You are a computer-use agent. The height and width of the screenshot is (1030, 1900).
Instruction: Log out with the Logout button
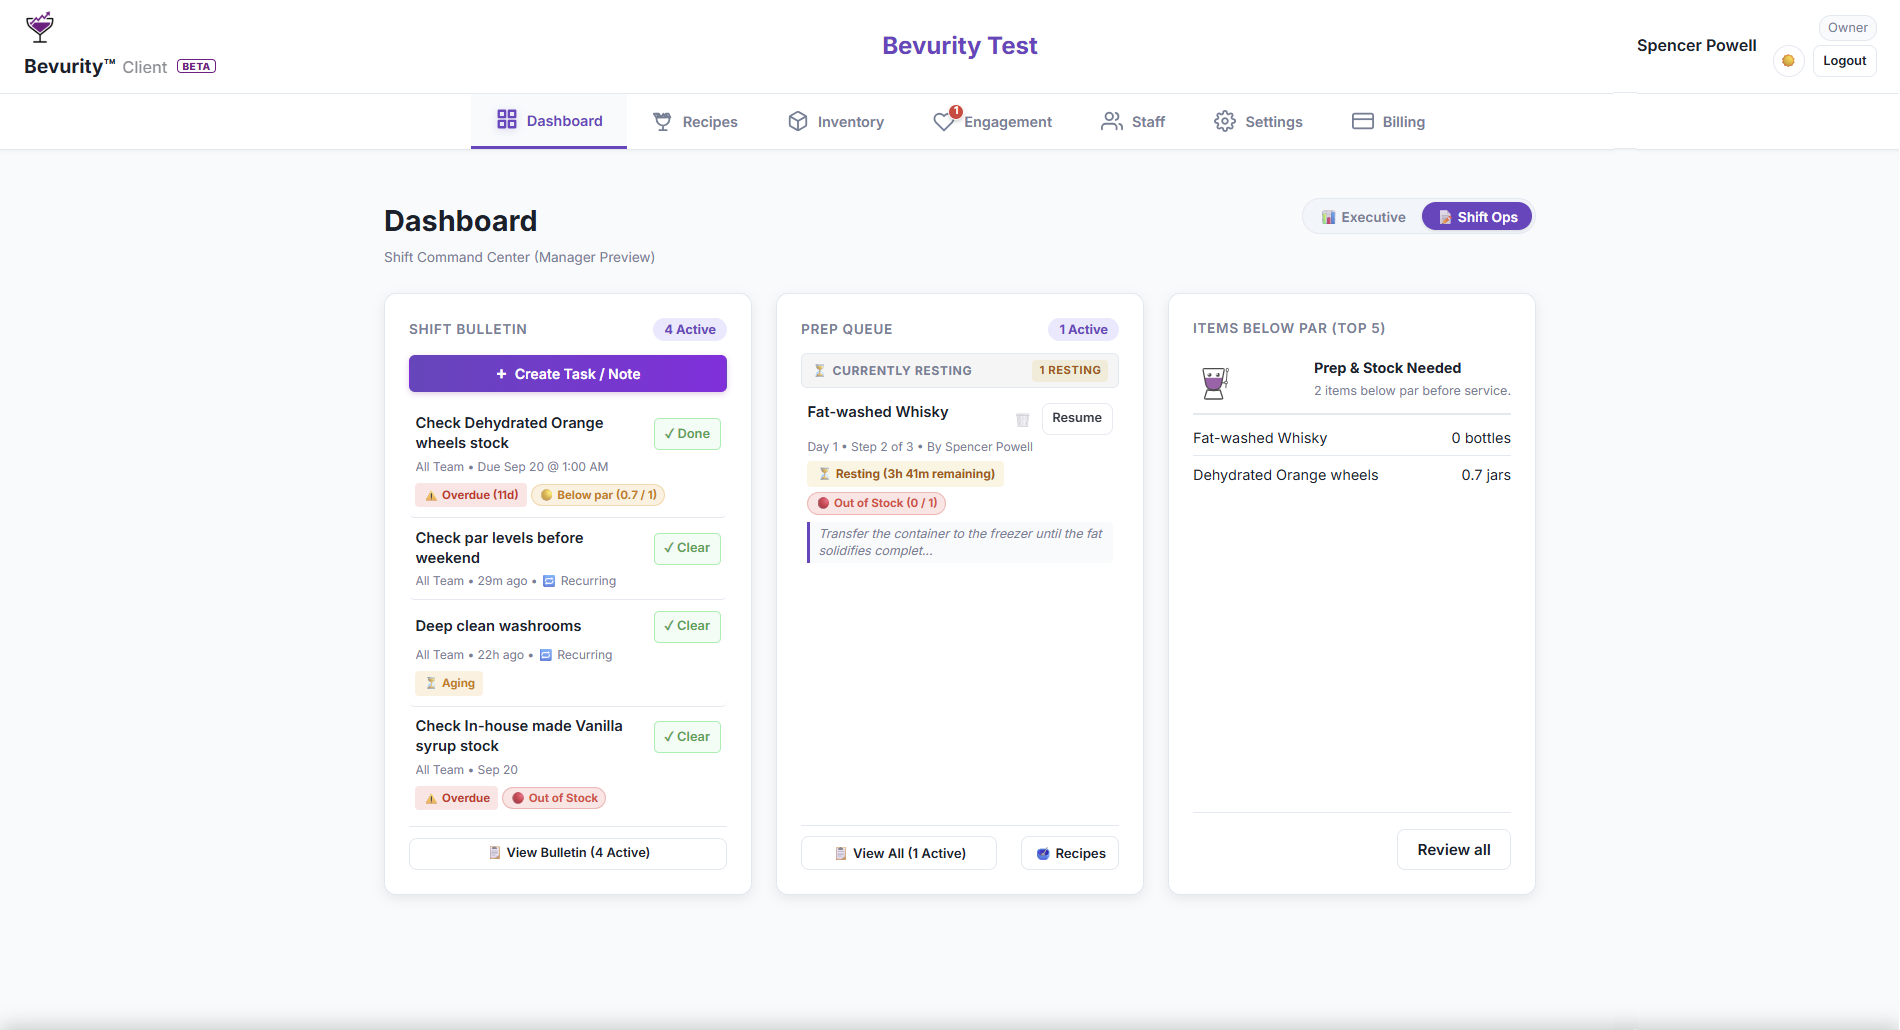click(x=1844, y=61)
